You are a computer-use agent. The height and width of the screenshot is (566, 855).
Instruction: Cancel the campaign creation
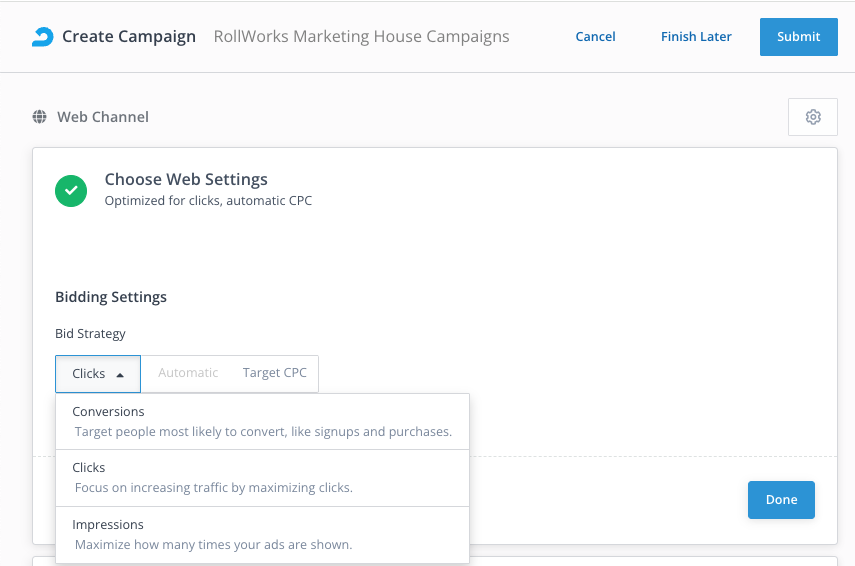click(595, 37)
